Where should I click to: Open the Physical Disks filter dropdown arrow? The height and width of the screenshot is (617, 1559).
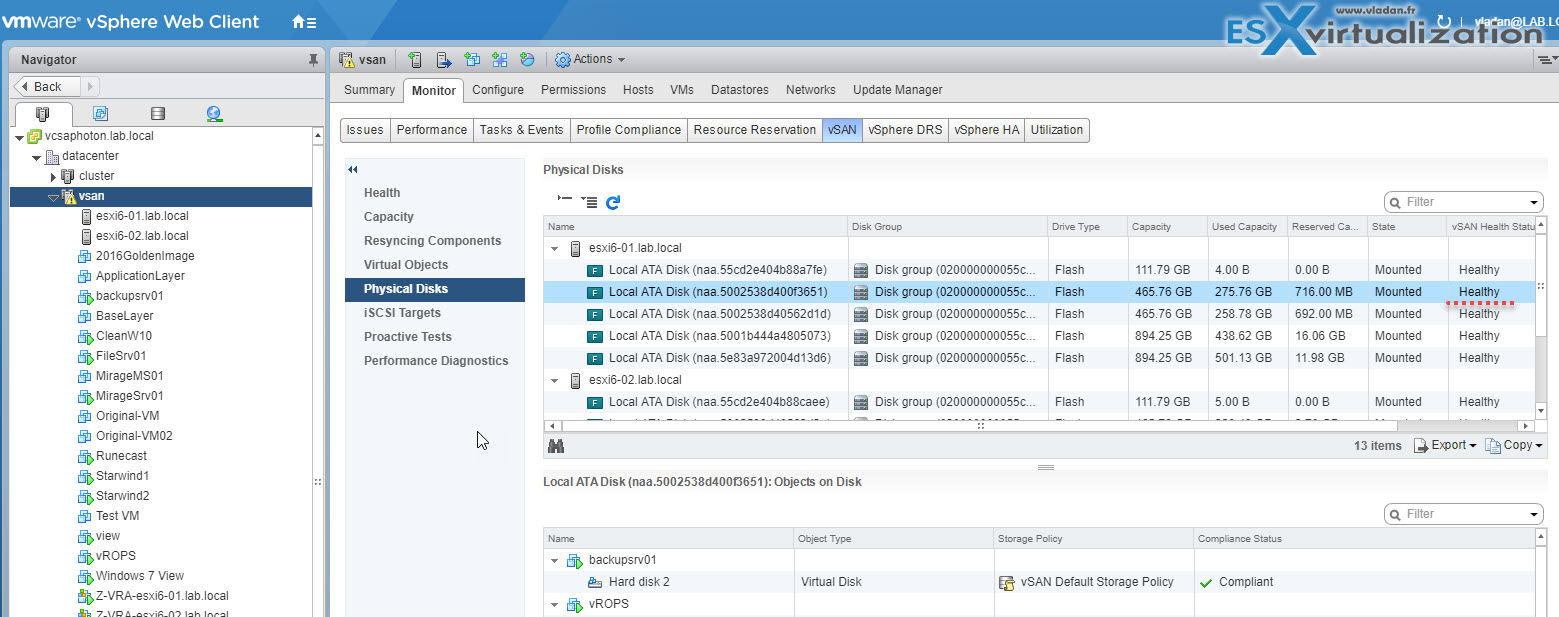1534,202
